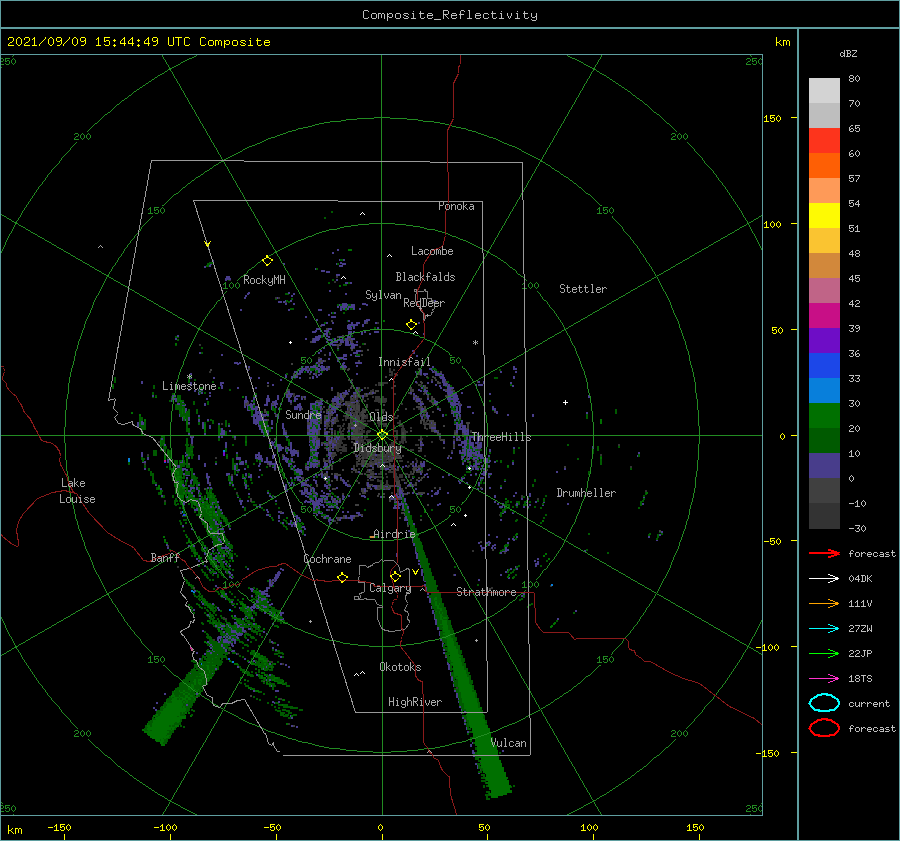Click the yellow diamond marker above Calgary
Image resolution: width=900 pixels, height=841 pixels.
coord(395,576)
